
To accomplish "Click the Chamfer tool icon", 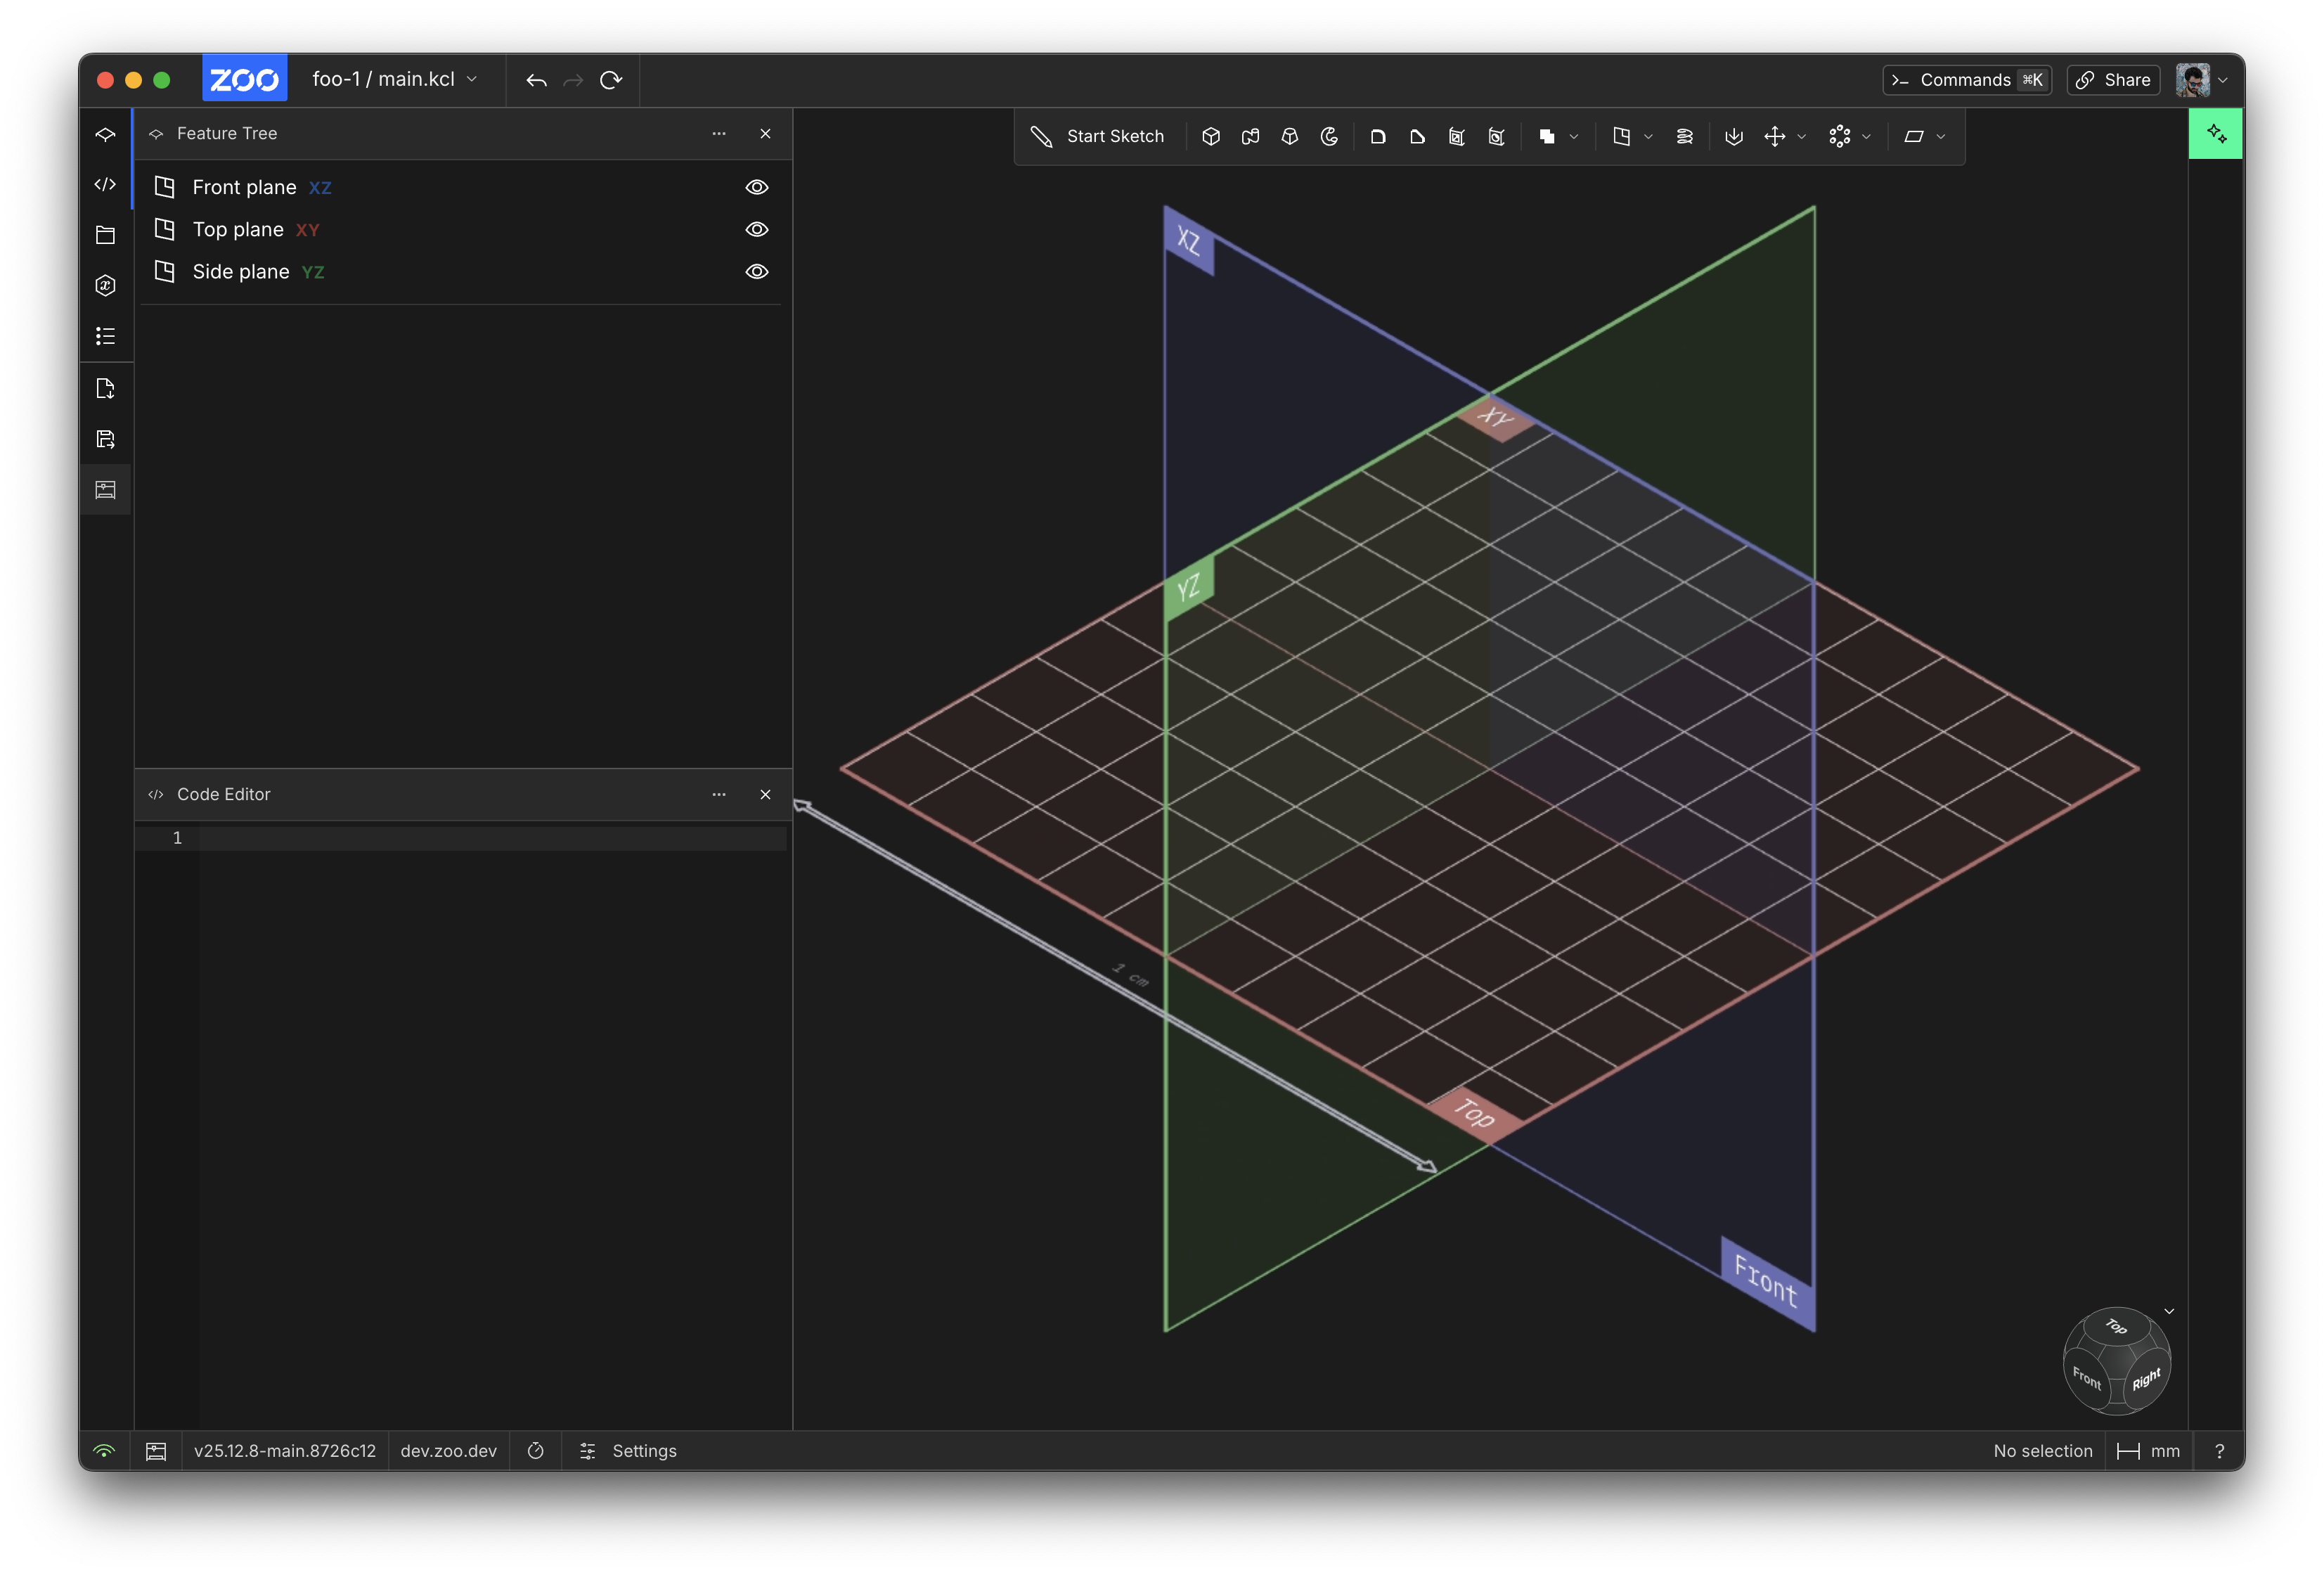I will tap(1417, 136).
